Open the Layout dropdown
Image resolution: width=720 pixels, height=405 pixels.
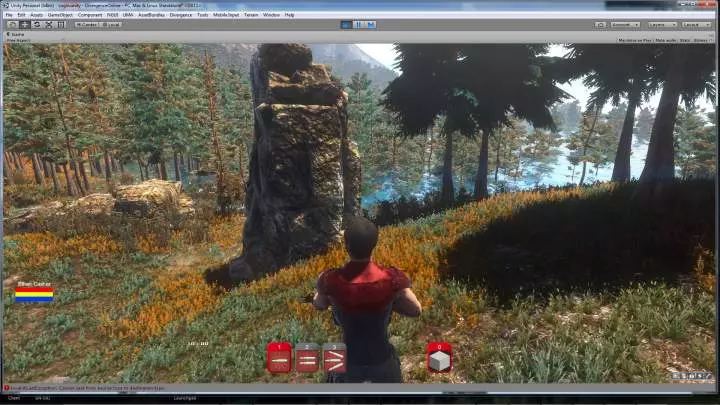click(696, 24)
